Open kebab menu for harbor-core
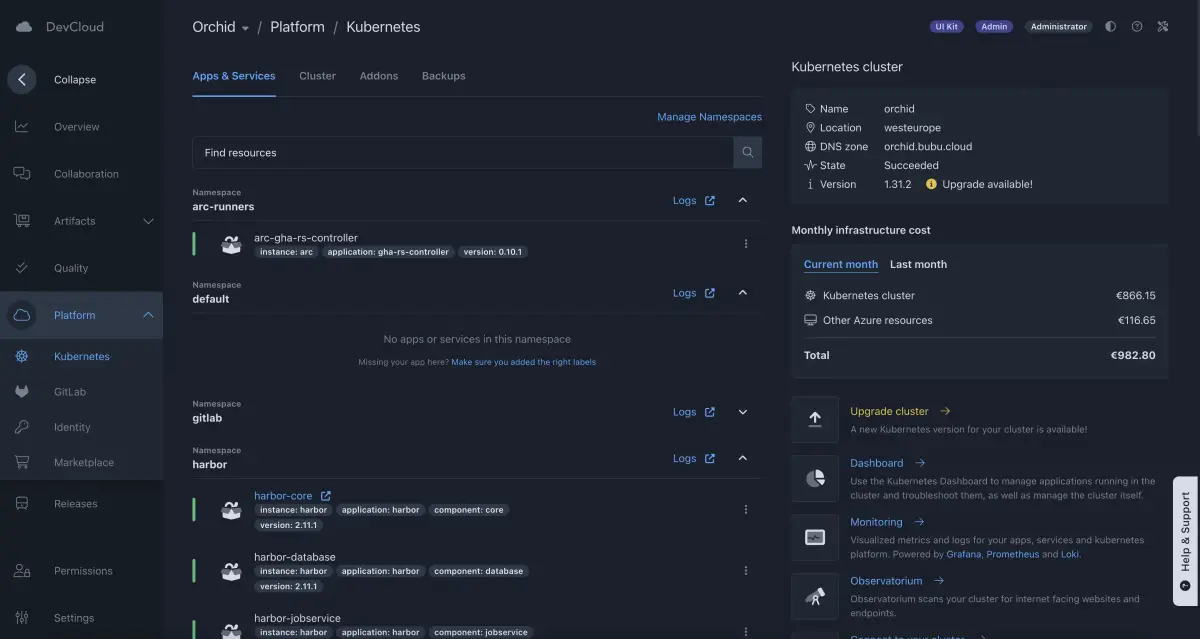Viewport: 1200px width, 639px height. [746, 510]
